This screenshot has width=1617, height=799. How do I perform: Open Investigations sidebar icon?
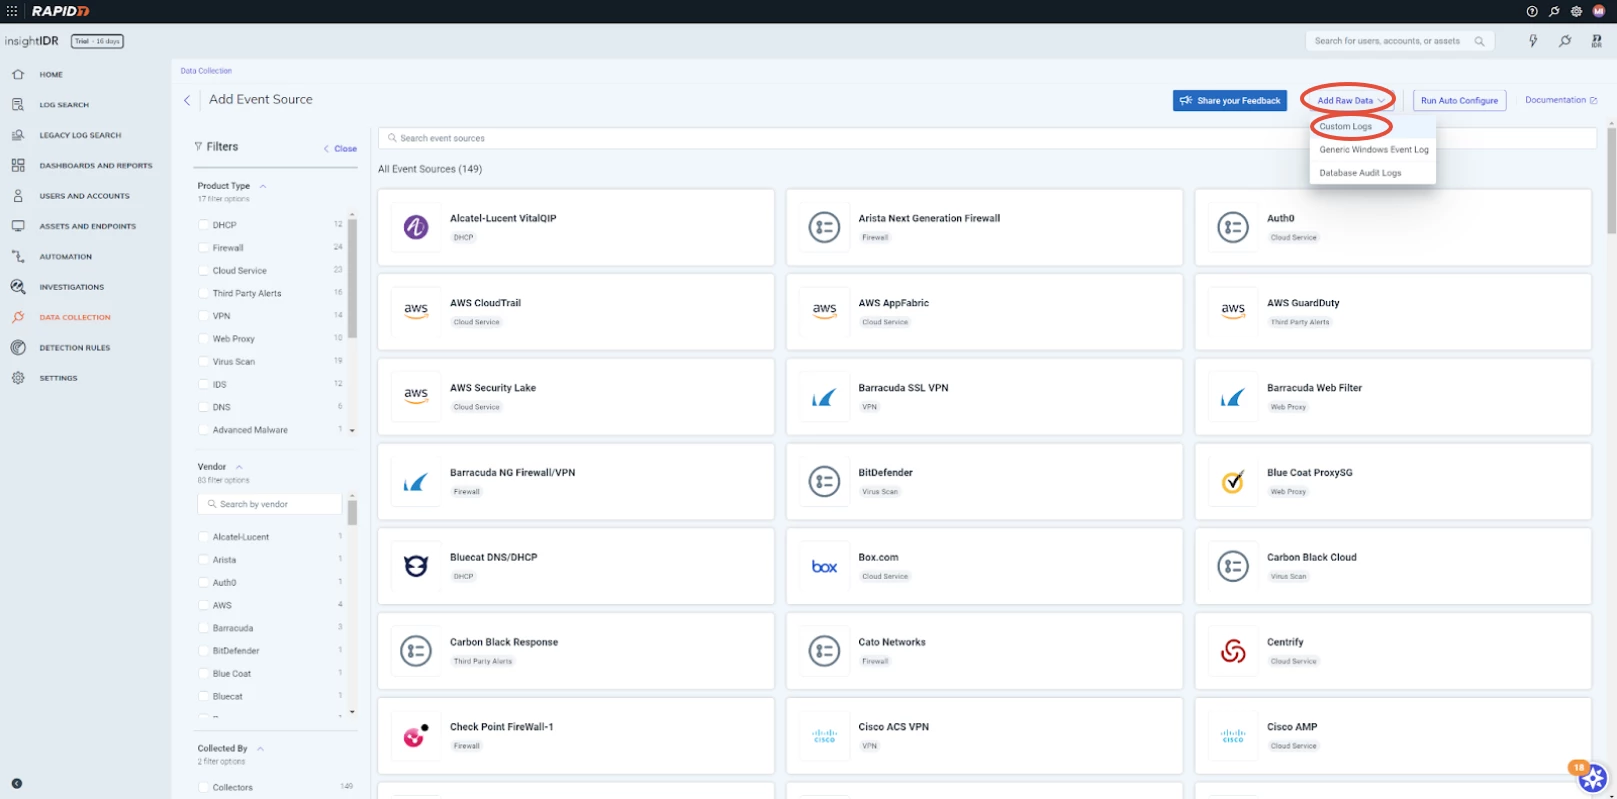18,287
